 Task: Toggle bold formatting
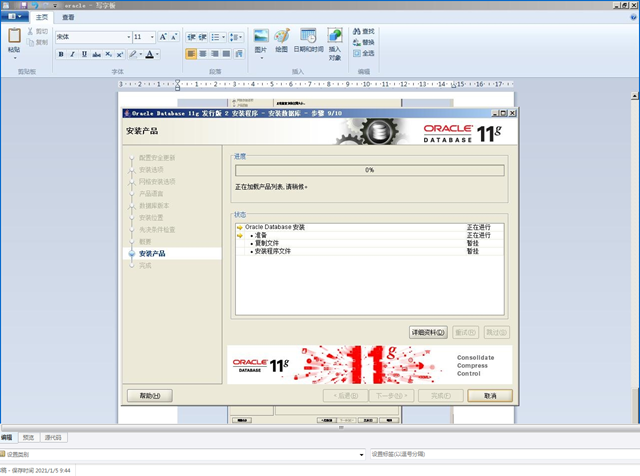[x=61, y=54]
